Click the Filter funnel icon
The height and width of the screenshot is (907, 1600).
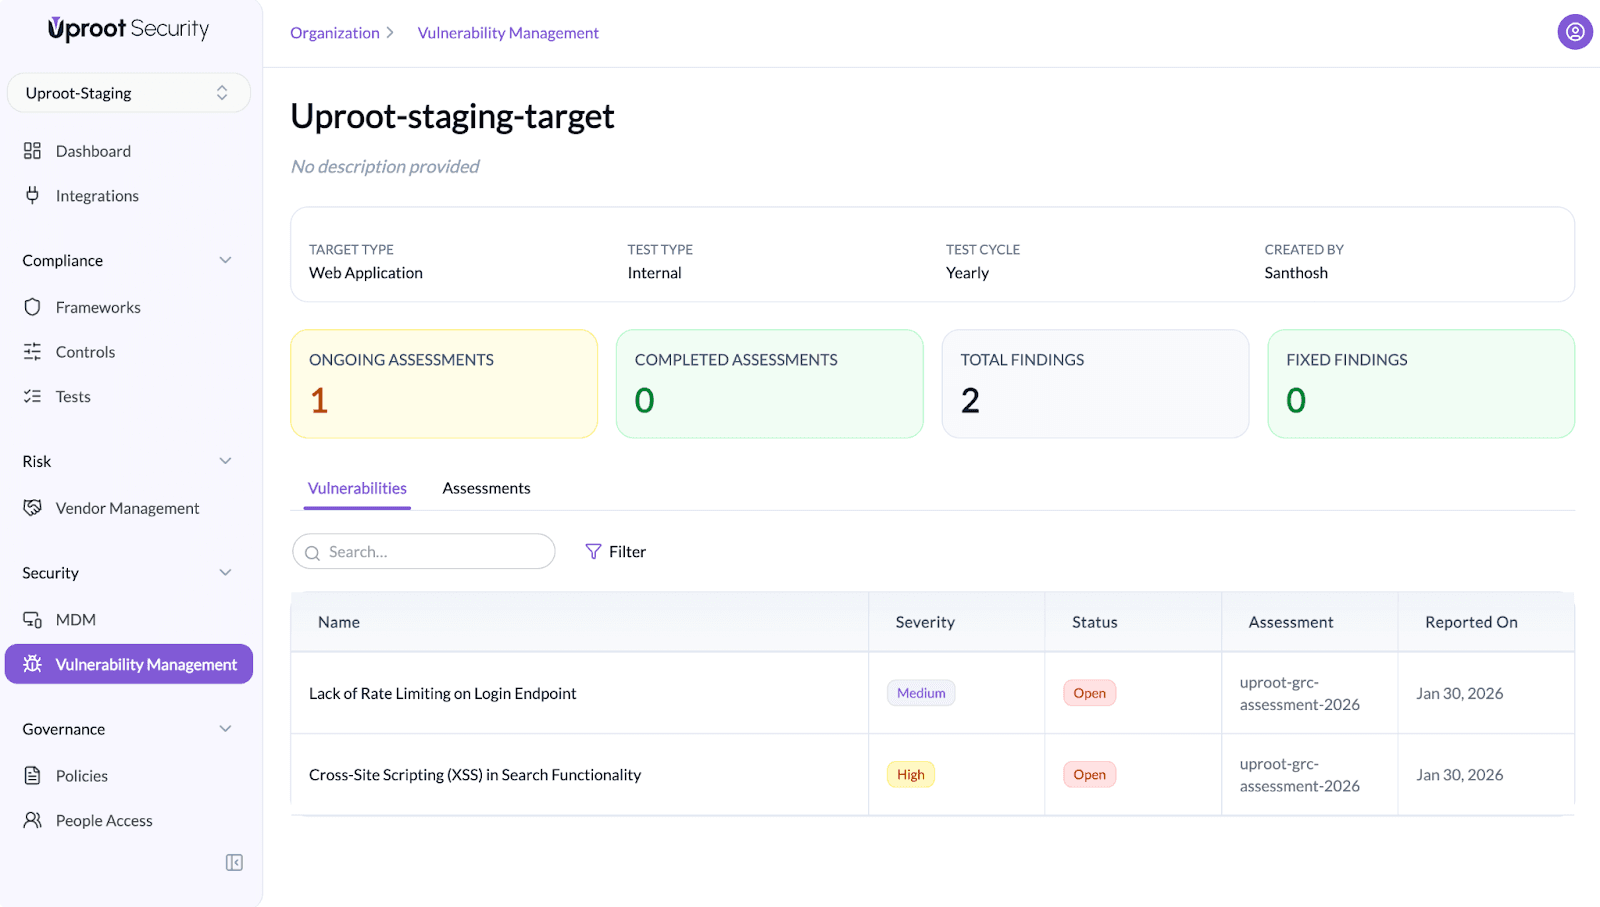tap(593, 552)
